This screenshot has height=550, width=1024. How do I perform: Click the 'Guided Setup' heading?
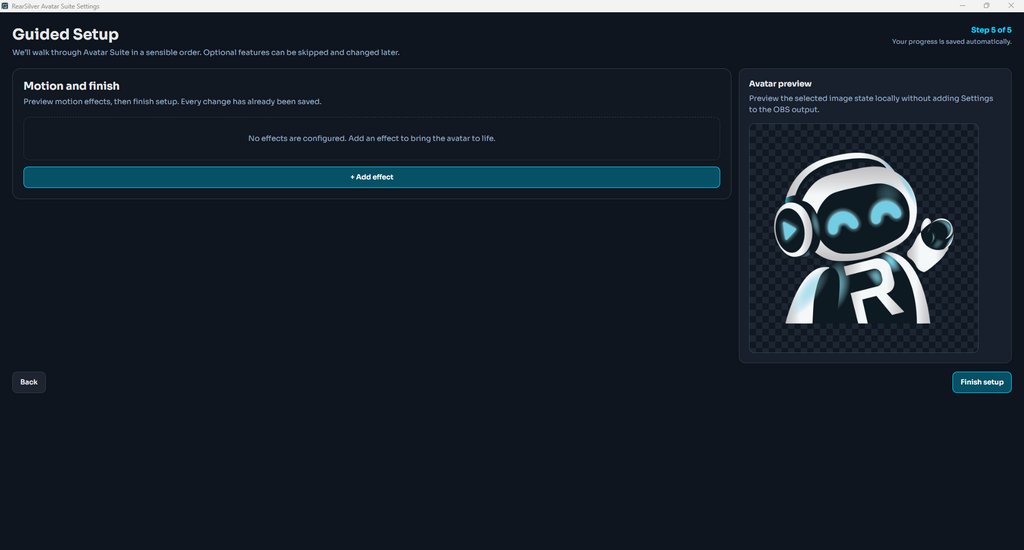click(x=65, y=34)
